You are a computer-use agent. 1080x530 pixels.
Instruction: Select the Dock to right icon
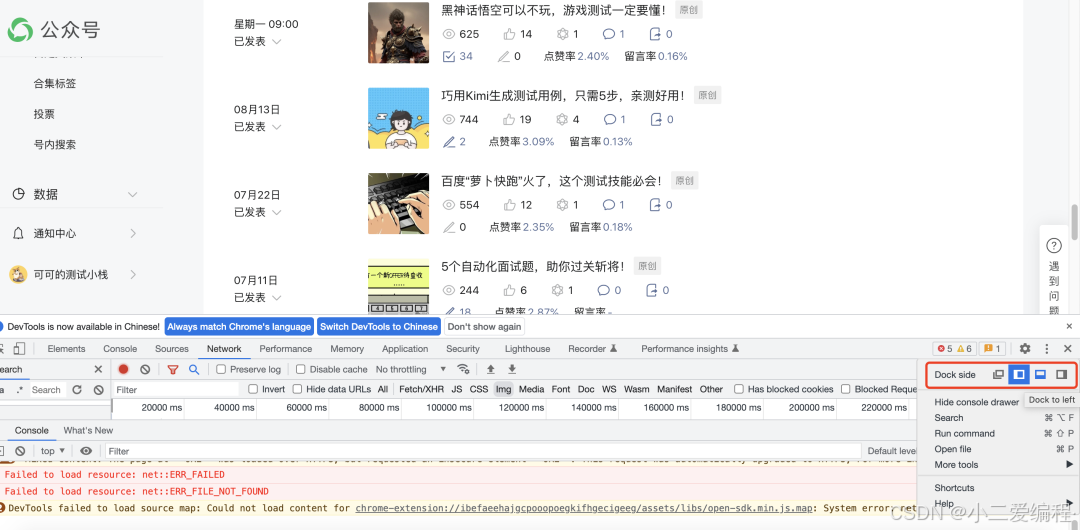click(1061, 375)
